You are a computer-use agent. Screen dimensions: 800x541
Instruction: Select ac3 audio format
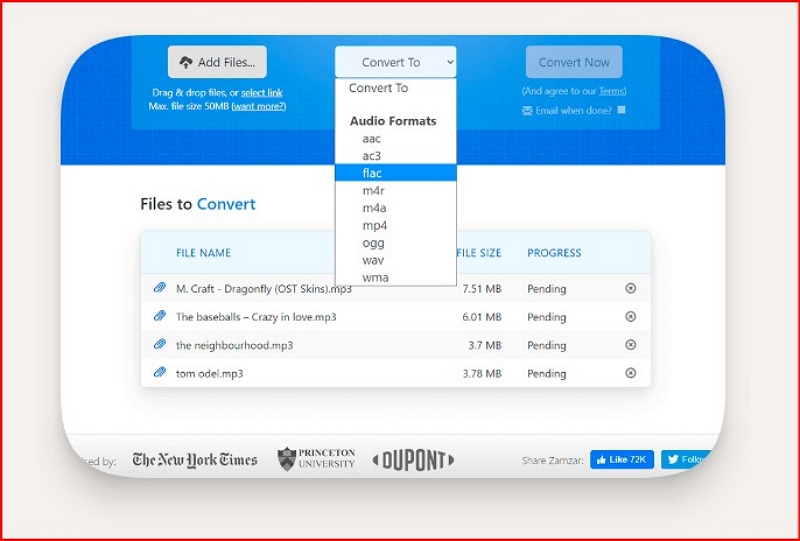(x=395, y=156)
